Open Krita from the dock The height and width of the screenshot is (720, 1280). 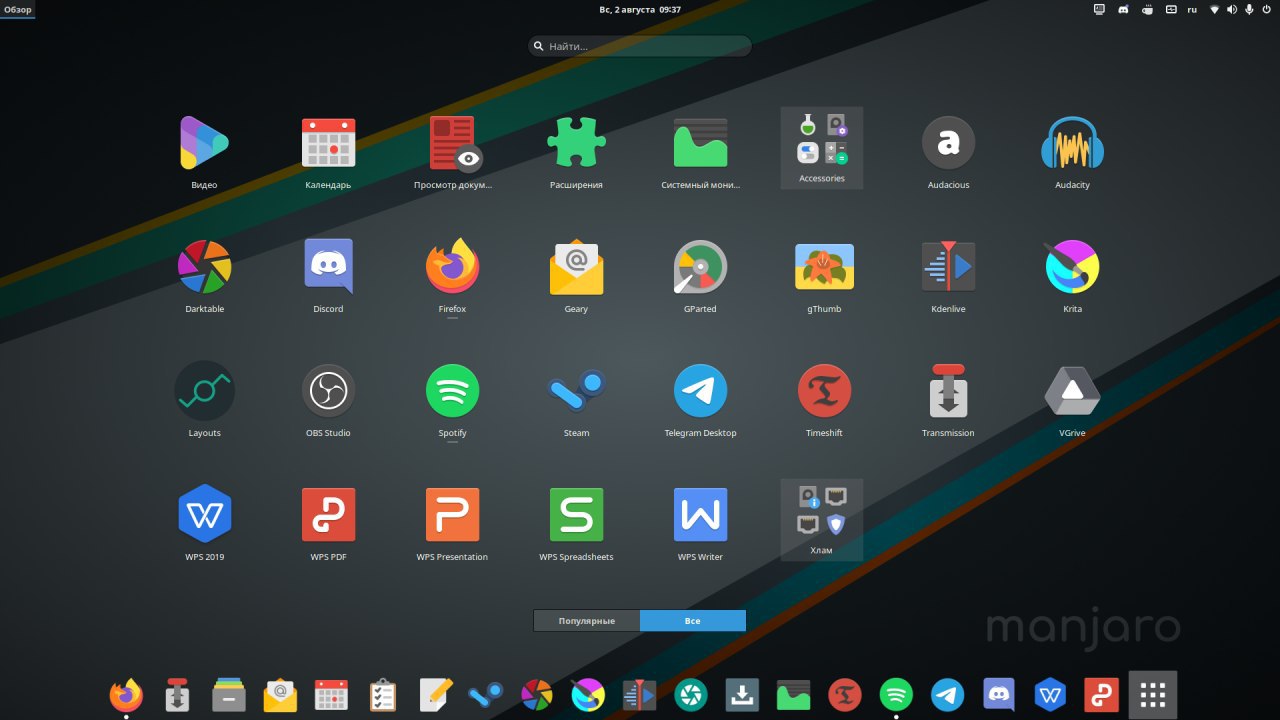point(588,694)
